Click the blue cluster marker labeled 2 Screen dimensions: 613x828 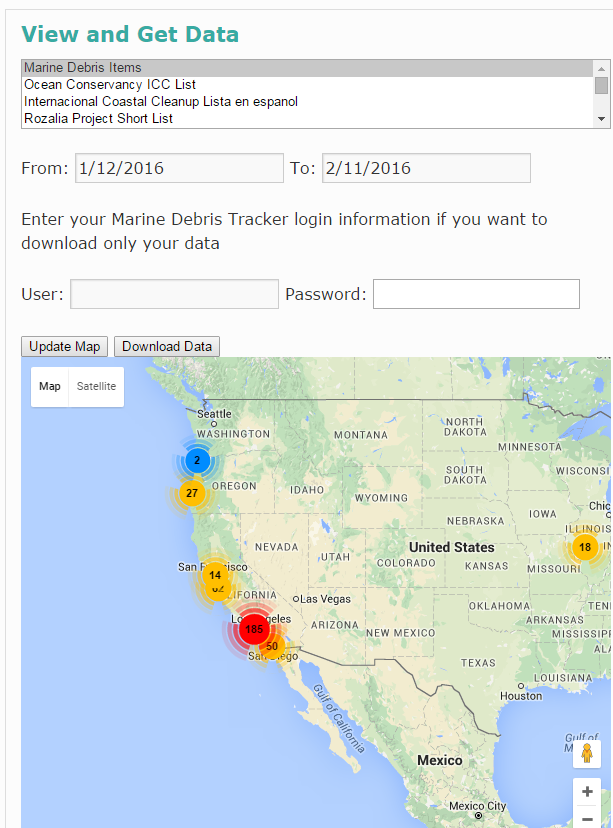point(197,460)
